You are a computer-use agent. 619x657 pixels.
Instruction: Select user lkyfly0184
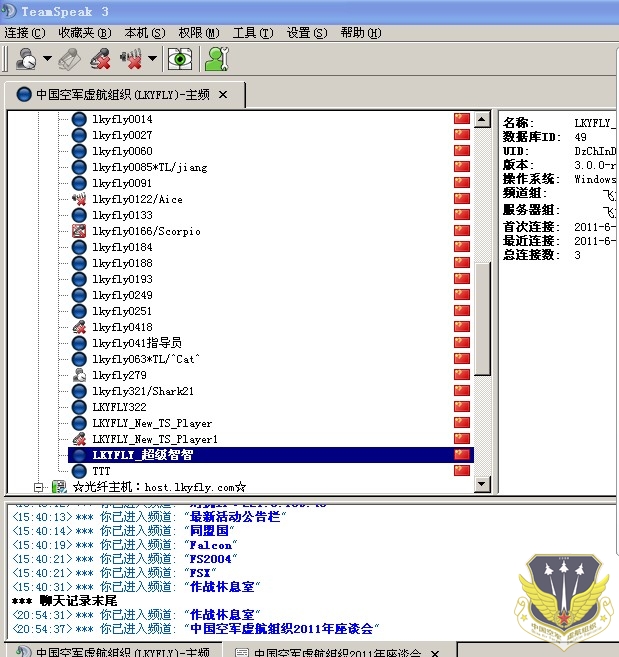pyautogui.click(x=122, y=247)
